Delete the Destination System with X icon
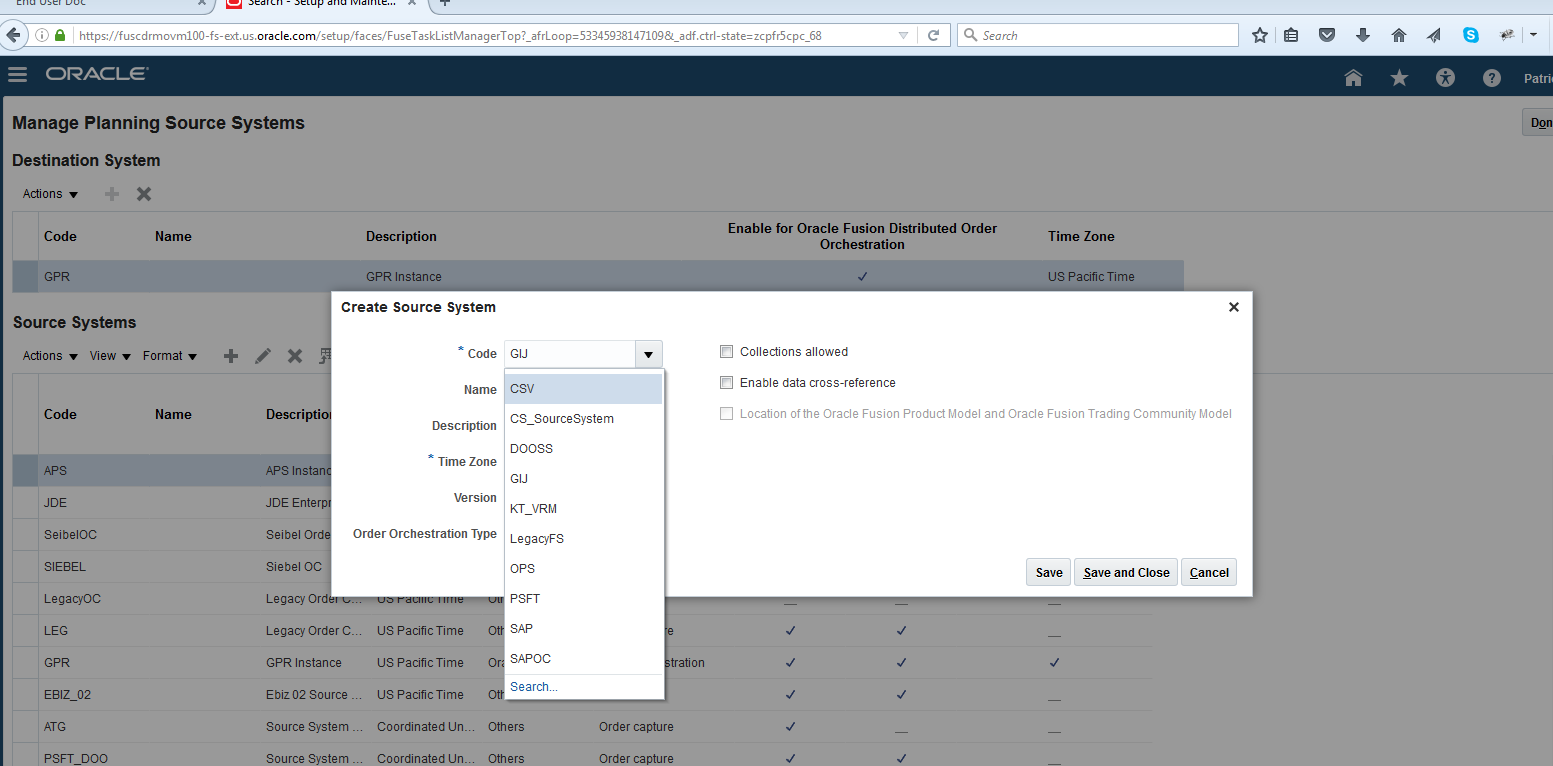This screenshot has height=766, width=1553. point(144,194)
